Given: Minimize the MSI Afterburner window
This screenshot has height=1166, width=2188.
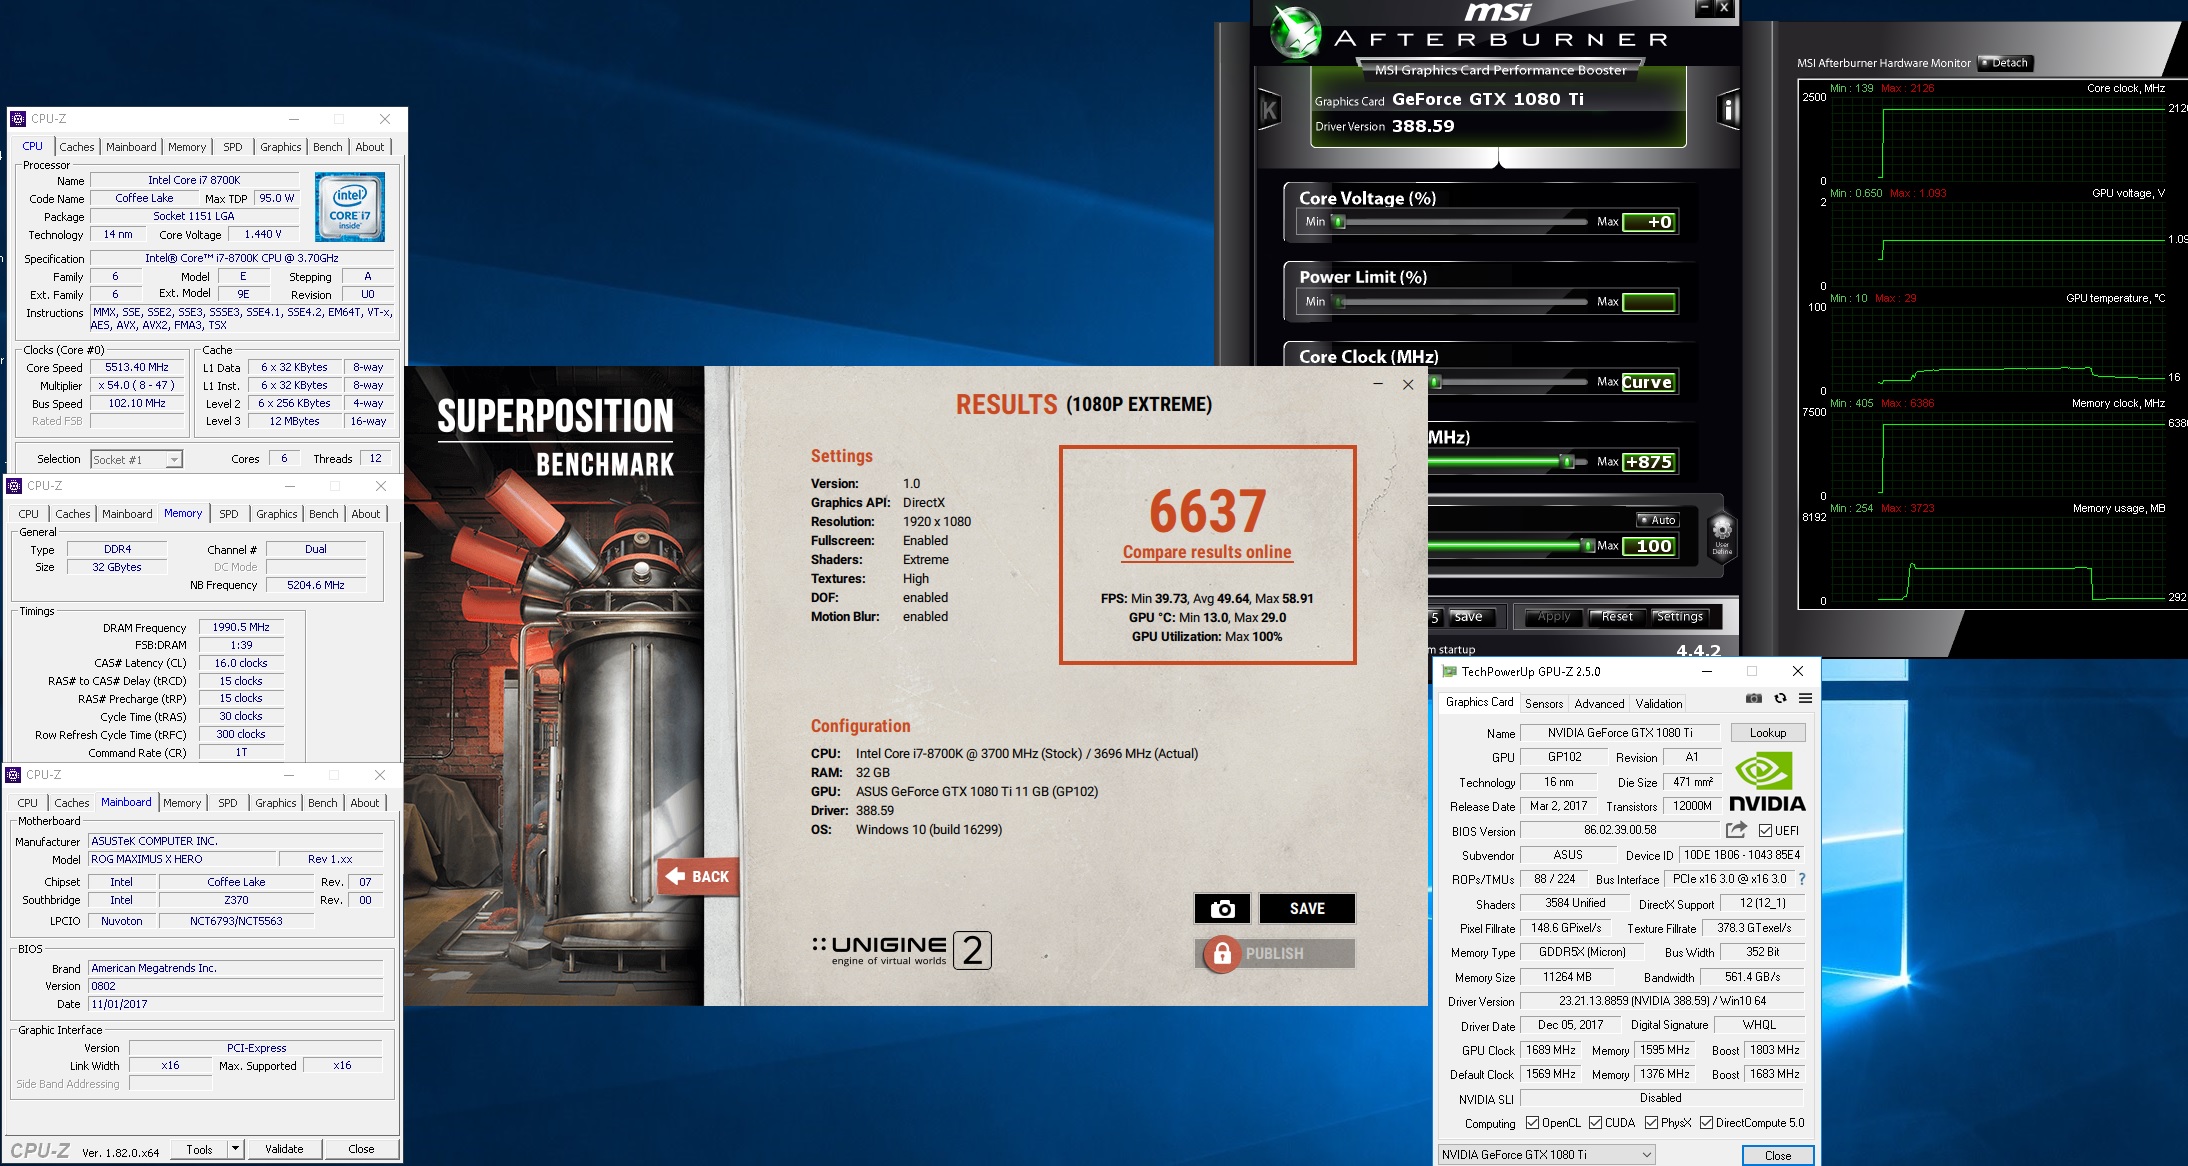Looking at the screenshot, I should point(1704,8).
